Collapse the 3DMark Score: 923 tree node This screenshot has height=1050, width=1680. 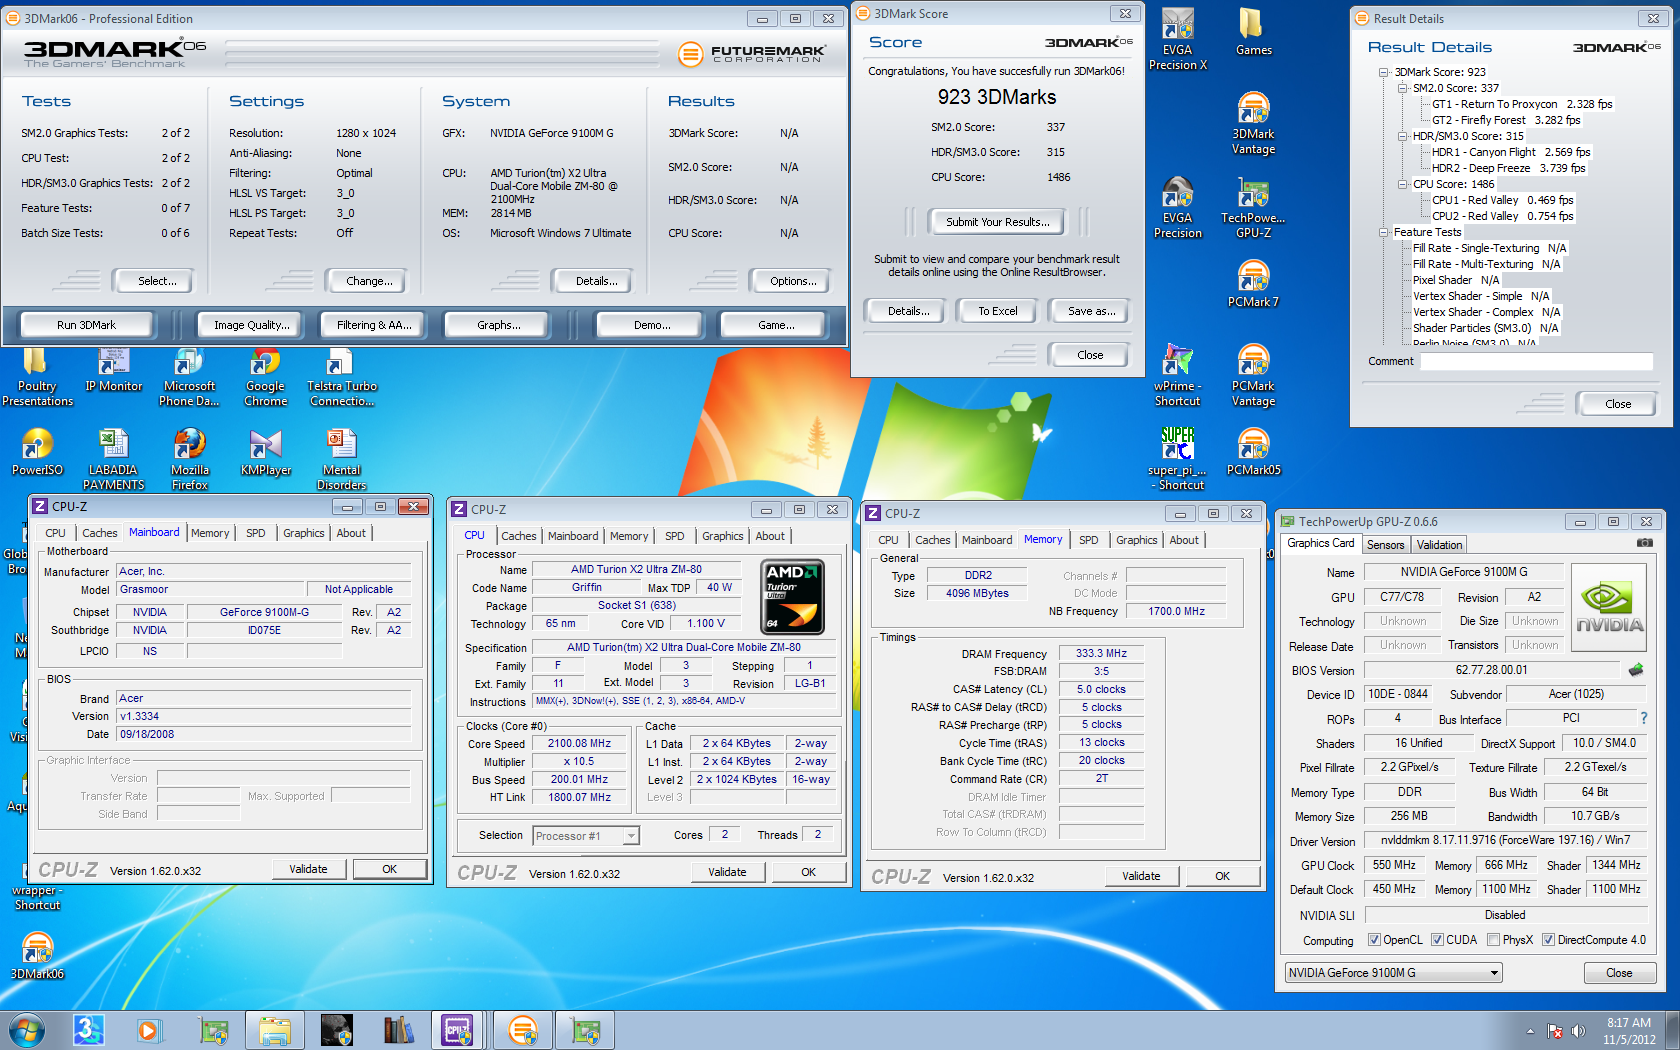coord(1384,72)
